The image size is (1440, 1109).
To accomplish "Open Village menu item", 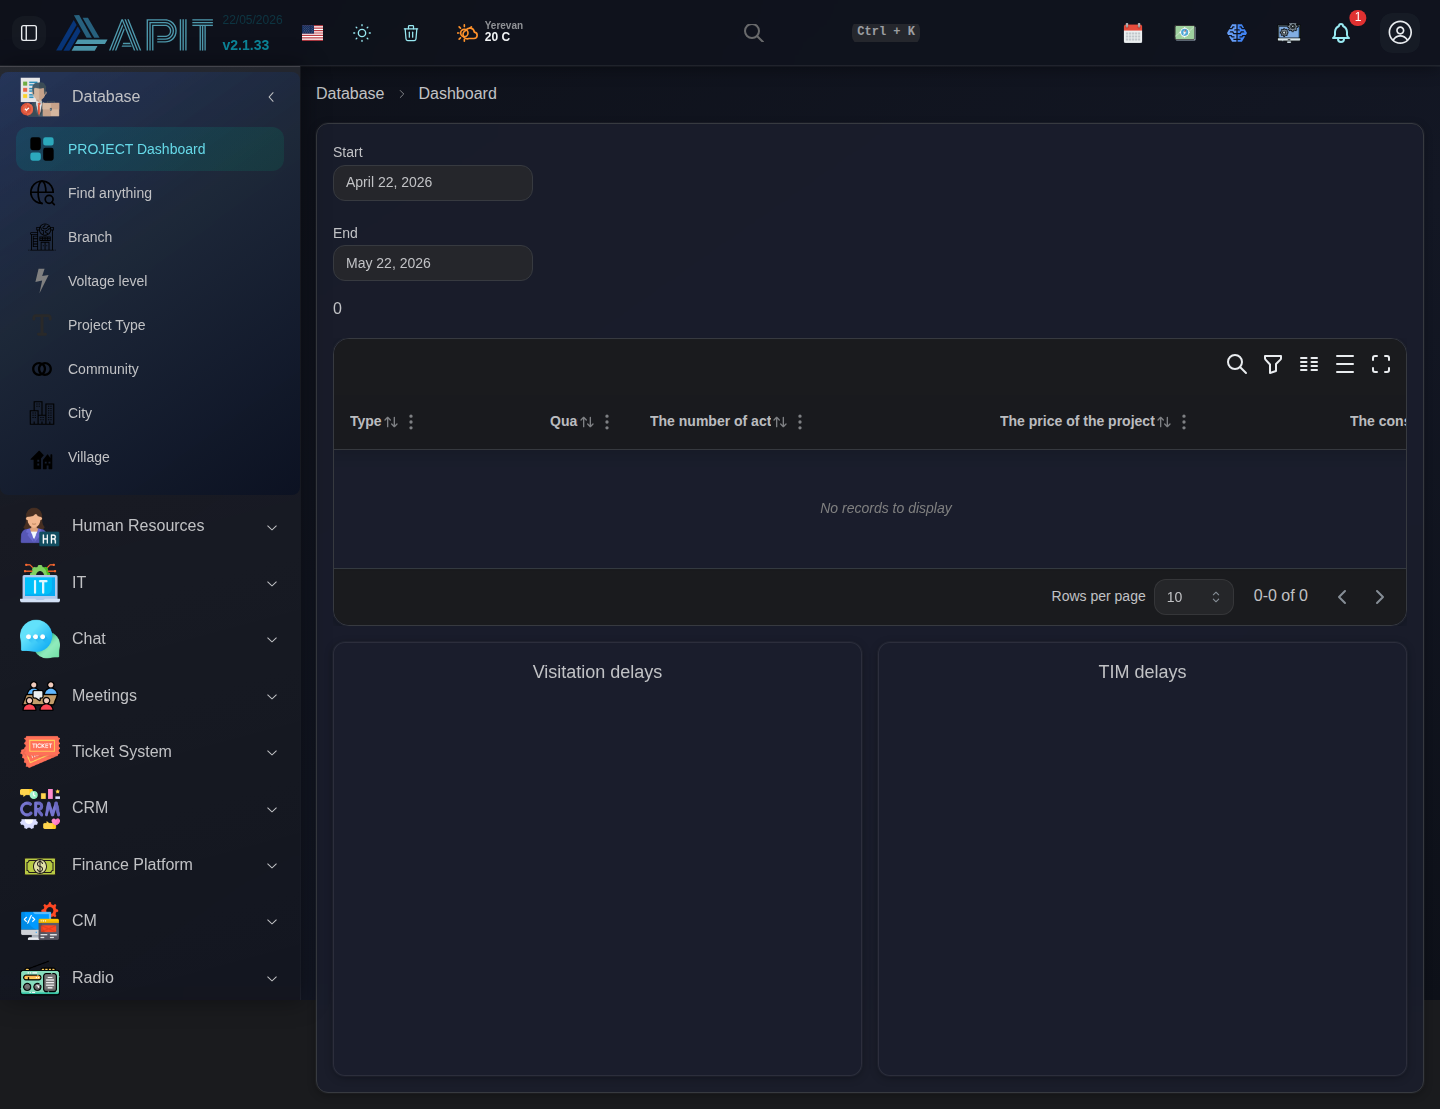I will pyautogui.click(x=150, y=457).
